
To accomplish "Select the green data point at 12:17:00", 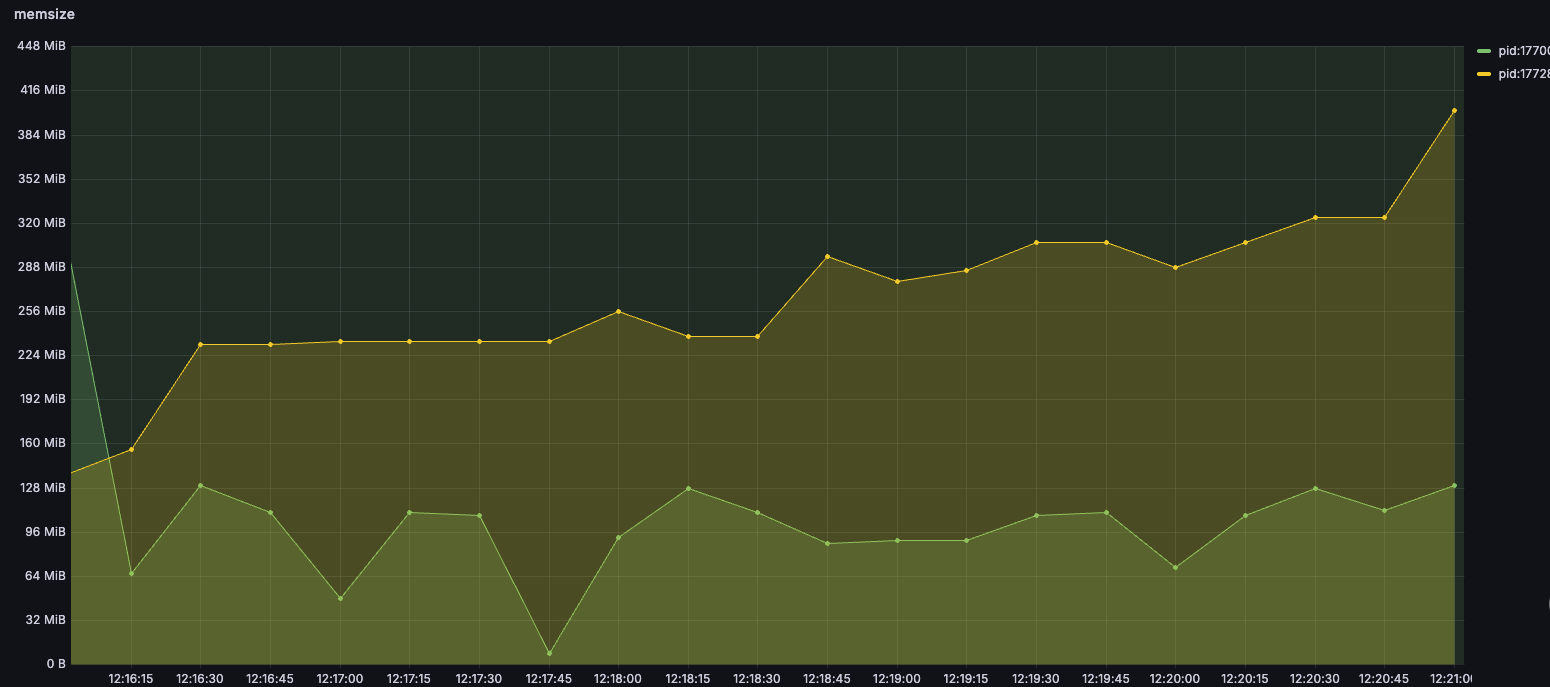I will (x=340, y=599).
